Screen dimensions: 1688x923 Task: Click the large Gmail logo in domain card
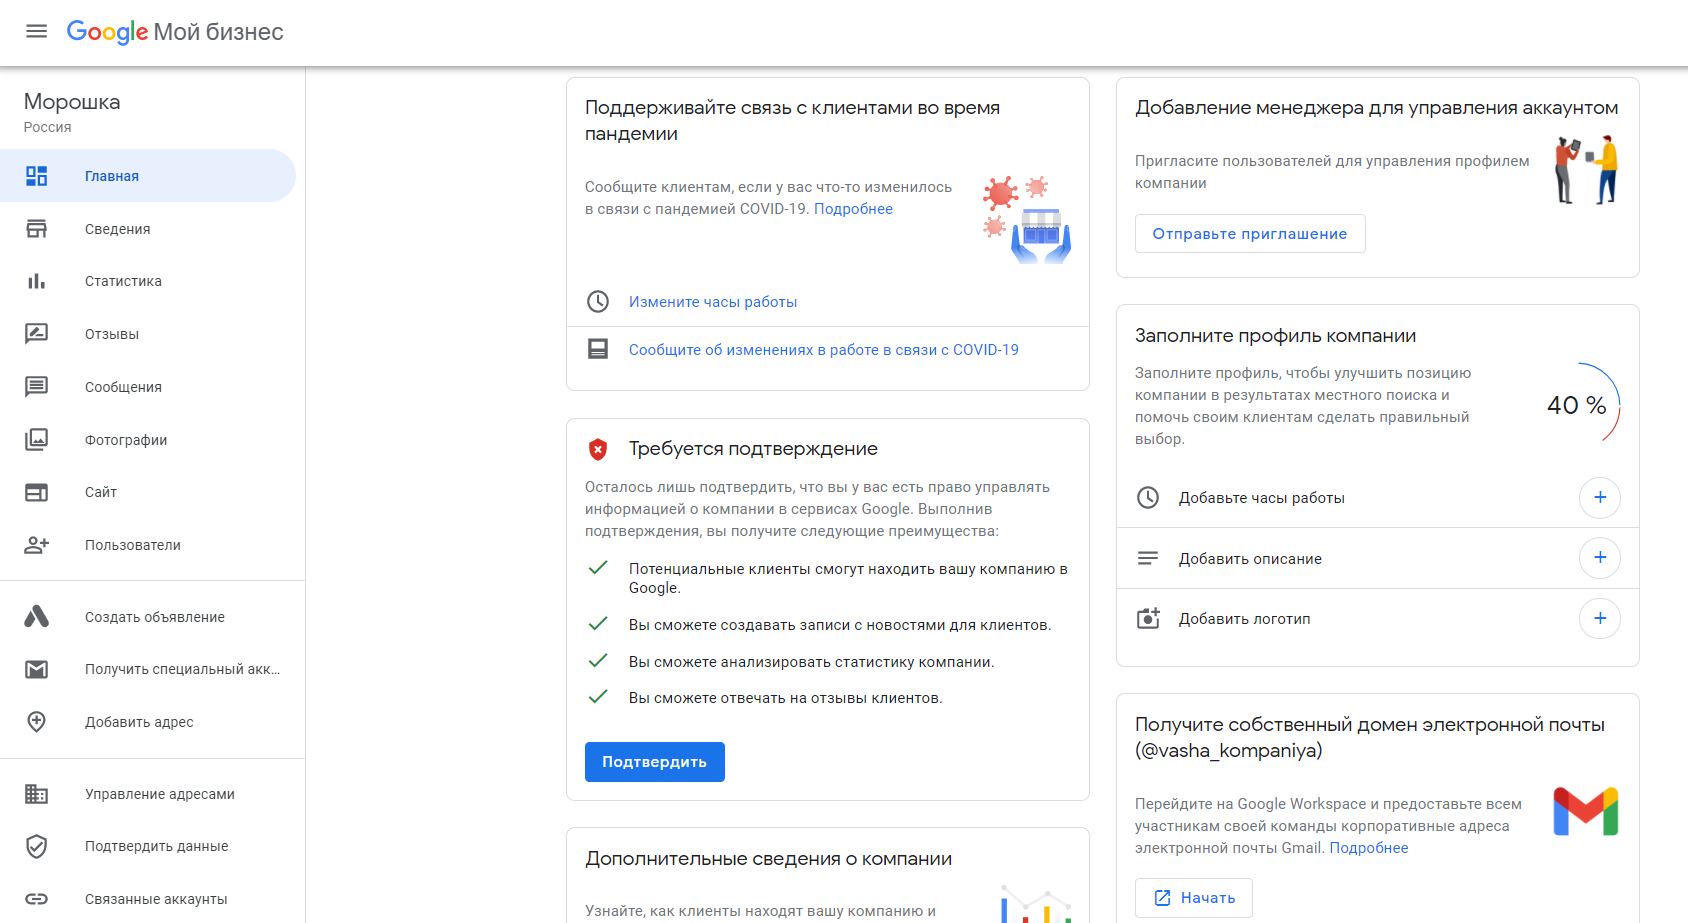1586,811
